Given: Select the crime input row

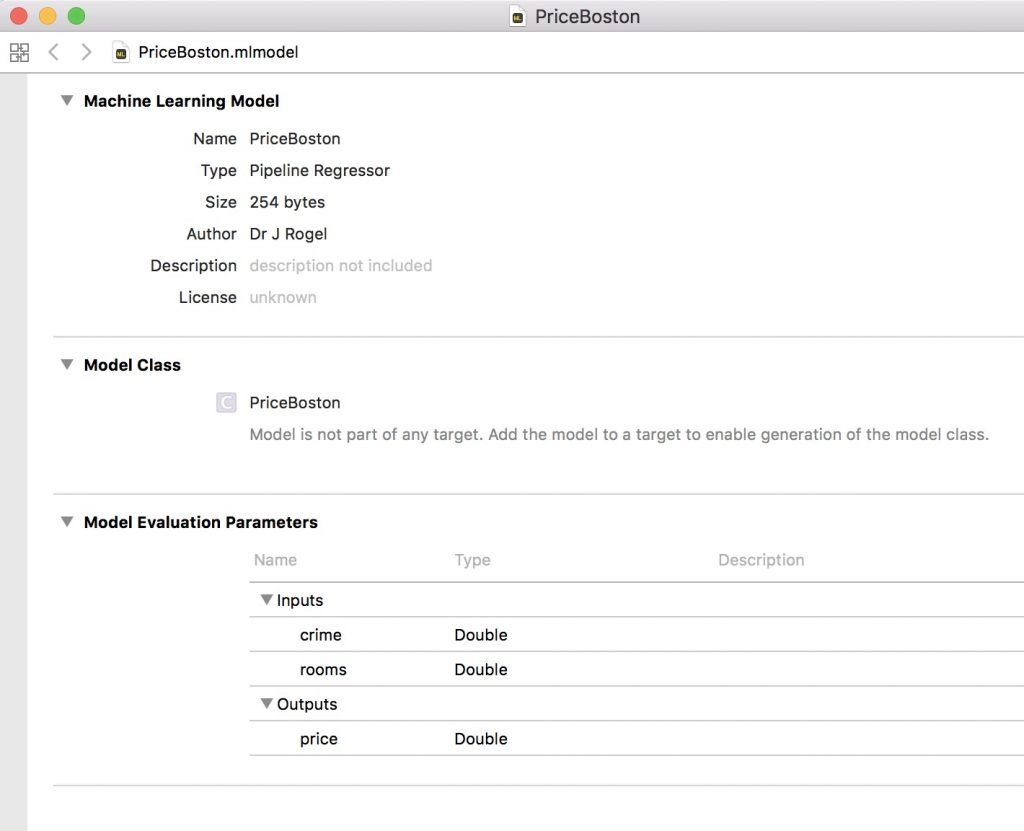Looking at the screenshot, I should [320, 635].
